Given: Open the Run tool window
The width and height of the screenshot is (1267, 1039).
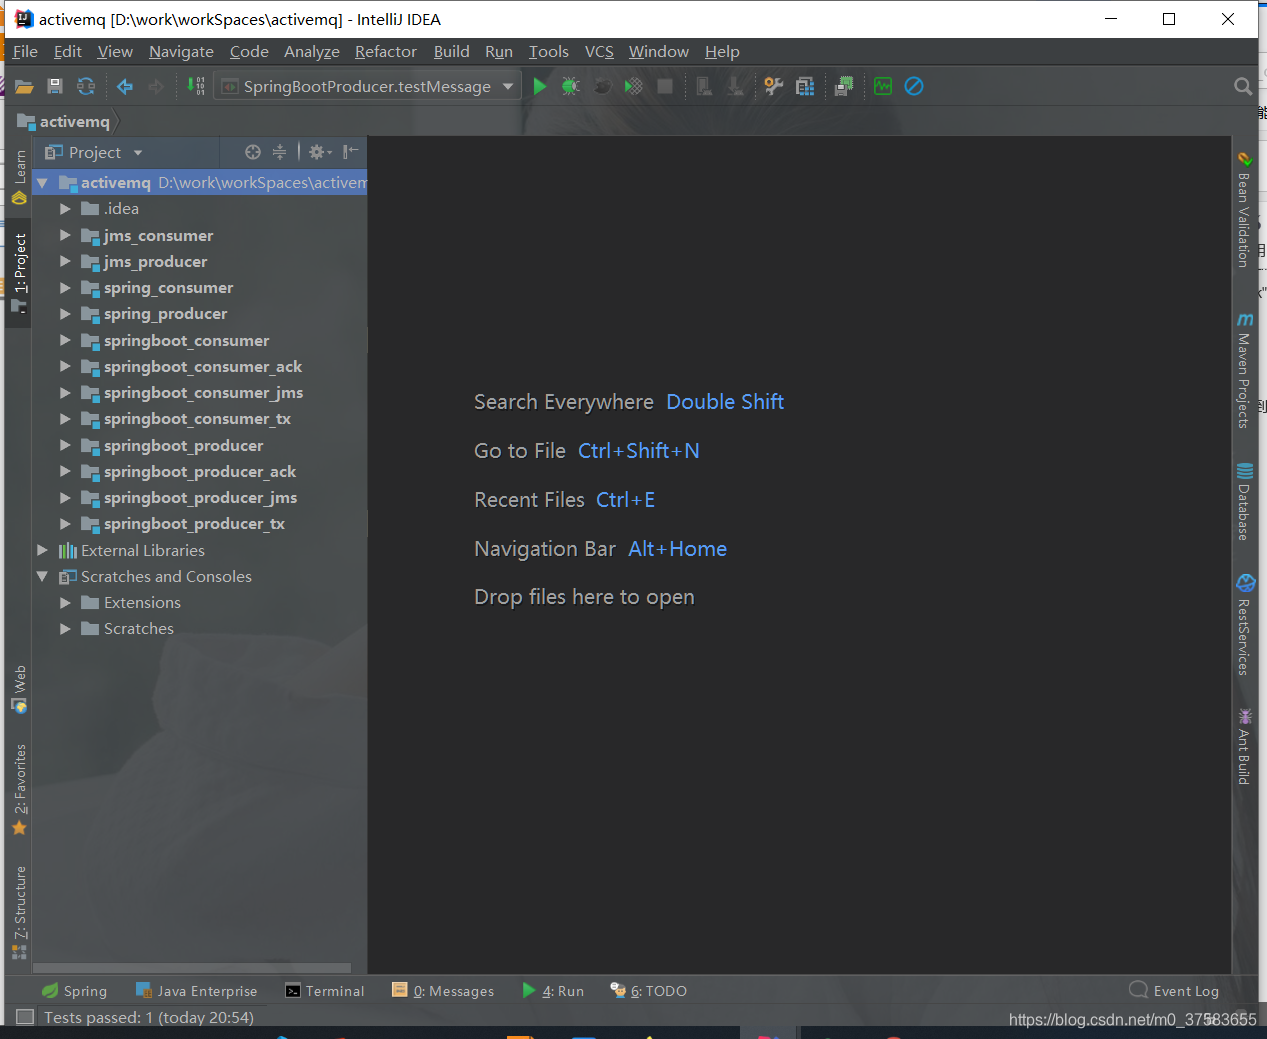Looking at the screenshot, I should (x=553, y=991).
